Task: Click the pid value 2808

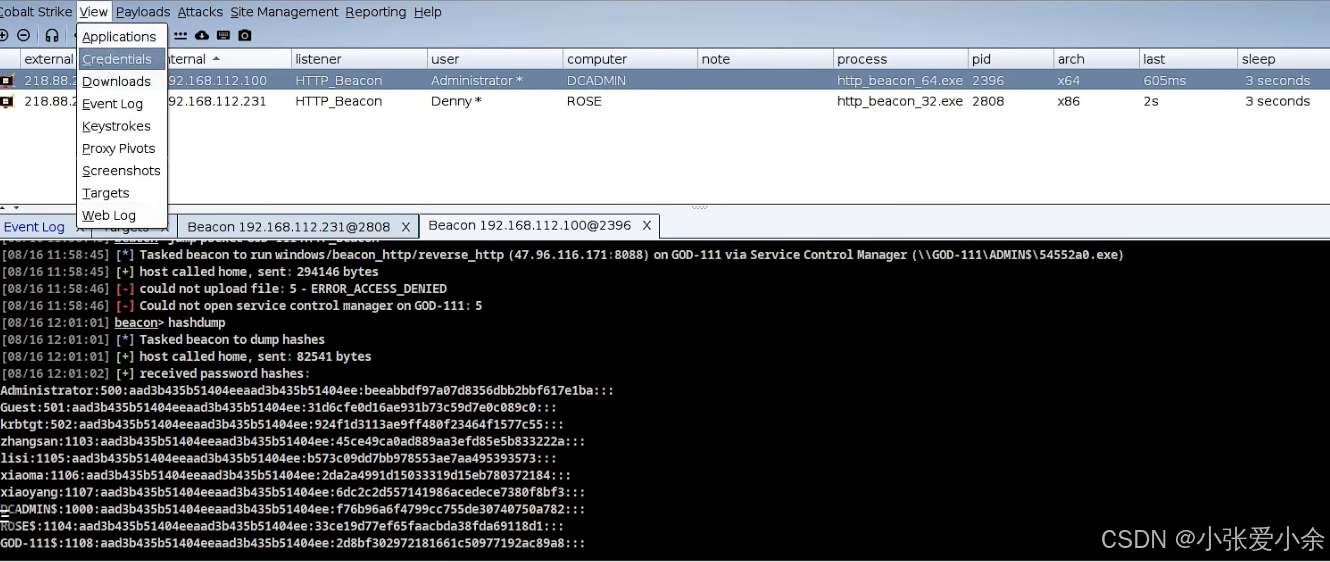Action: (988, 101)
